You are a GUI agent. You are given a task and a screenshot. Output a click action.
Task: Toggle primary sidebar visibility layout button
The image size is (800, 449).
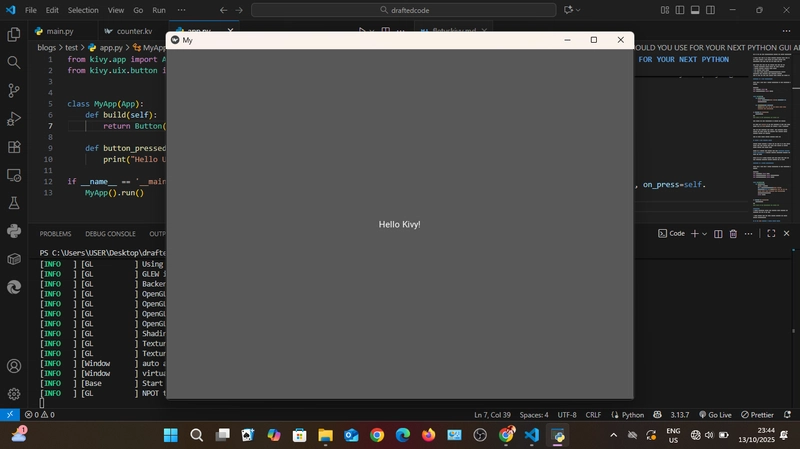click(x=680, y=10)
